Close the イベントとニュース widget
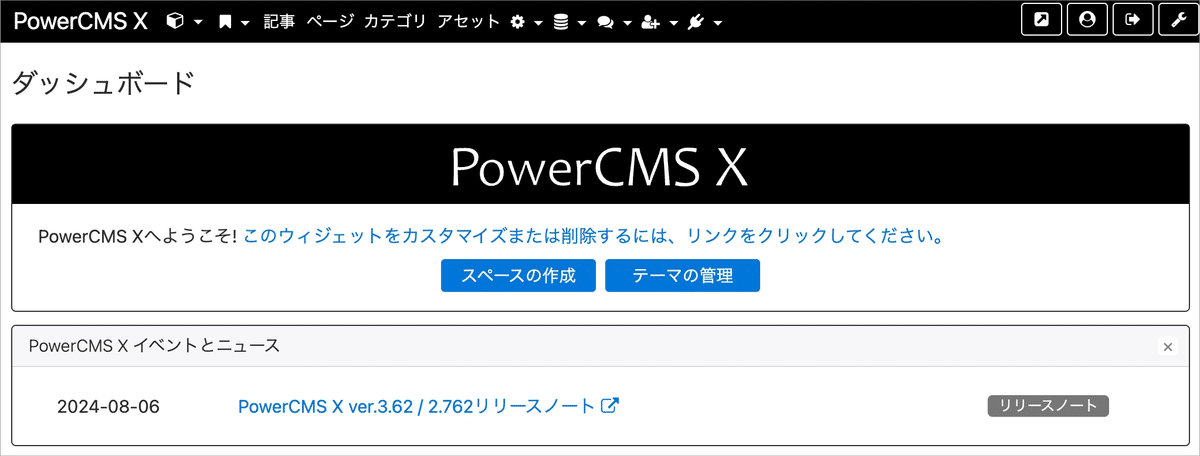 (x=1167, y=346)
